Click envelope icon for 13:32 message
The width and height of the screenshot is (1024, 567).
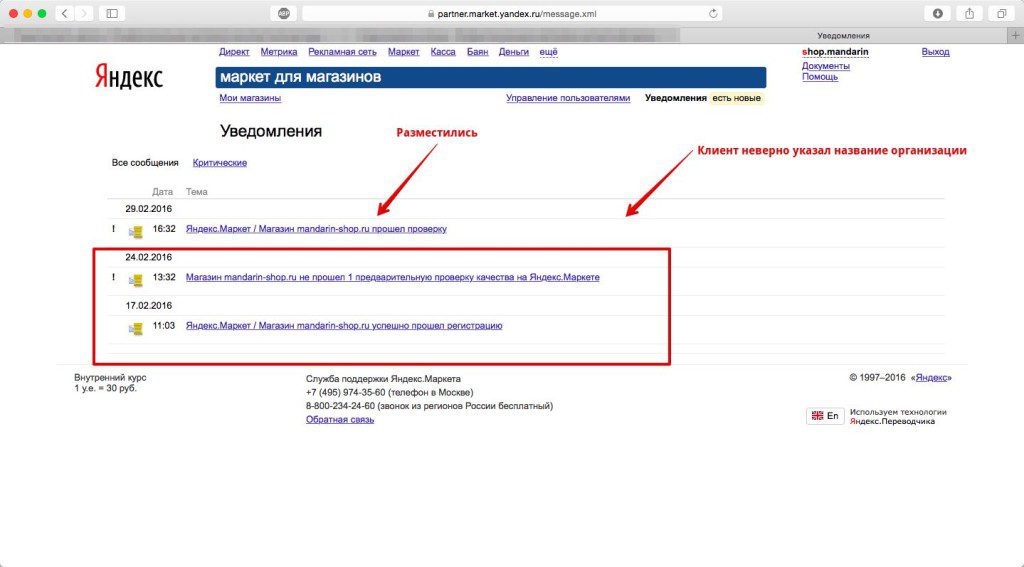click(136, 279)
